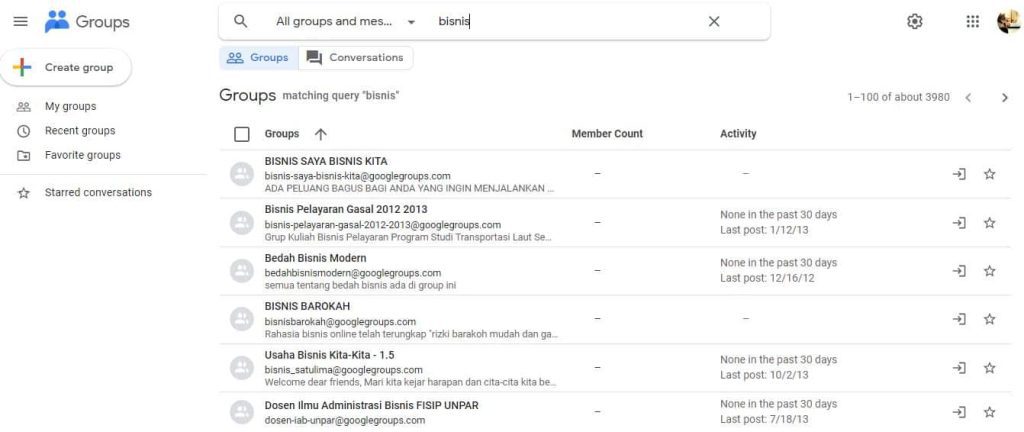Switch to the Conversations tab

tap(356, 57)
